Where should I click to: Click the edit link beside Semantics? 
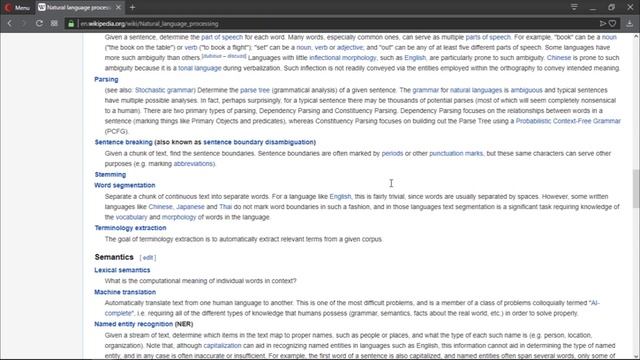pyautogui.click(x=148, y=258)
